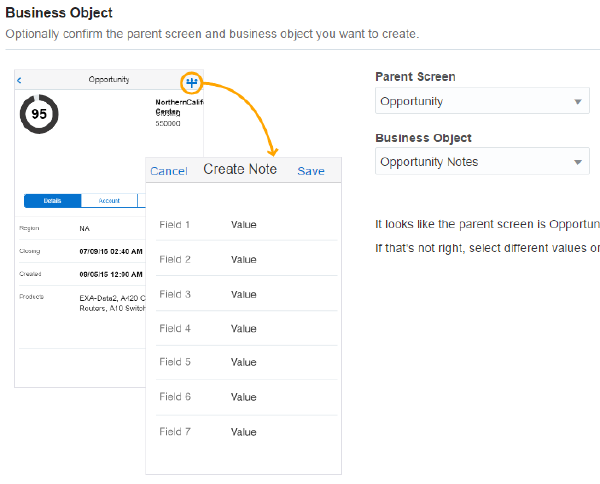Switch to the Account tab
The height and width of the screenshot is (484, 600).
[108, 201]
